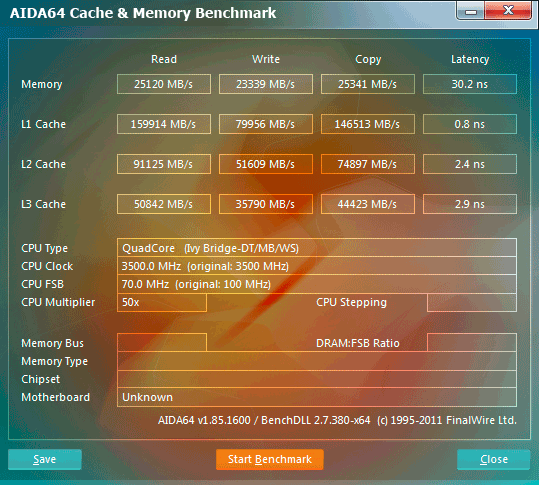Click the CPU Multiplier label
The image size is (539, 485).
[58, 302]
